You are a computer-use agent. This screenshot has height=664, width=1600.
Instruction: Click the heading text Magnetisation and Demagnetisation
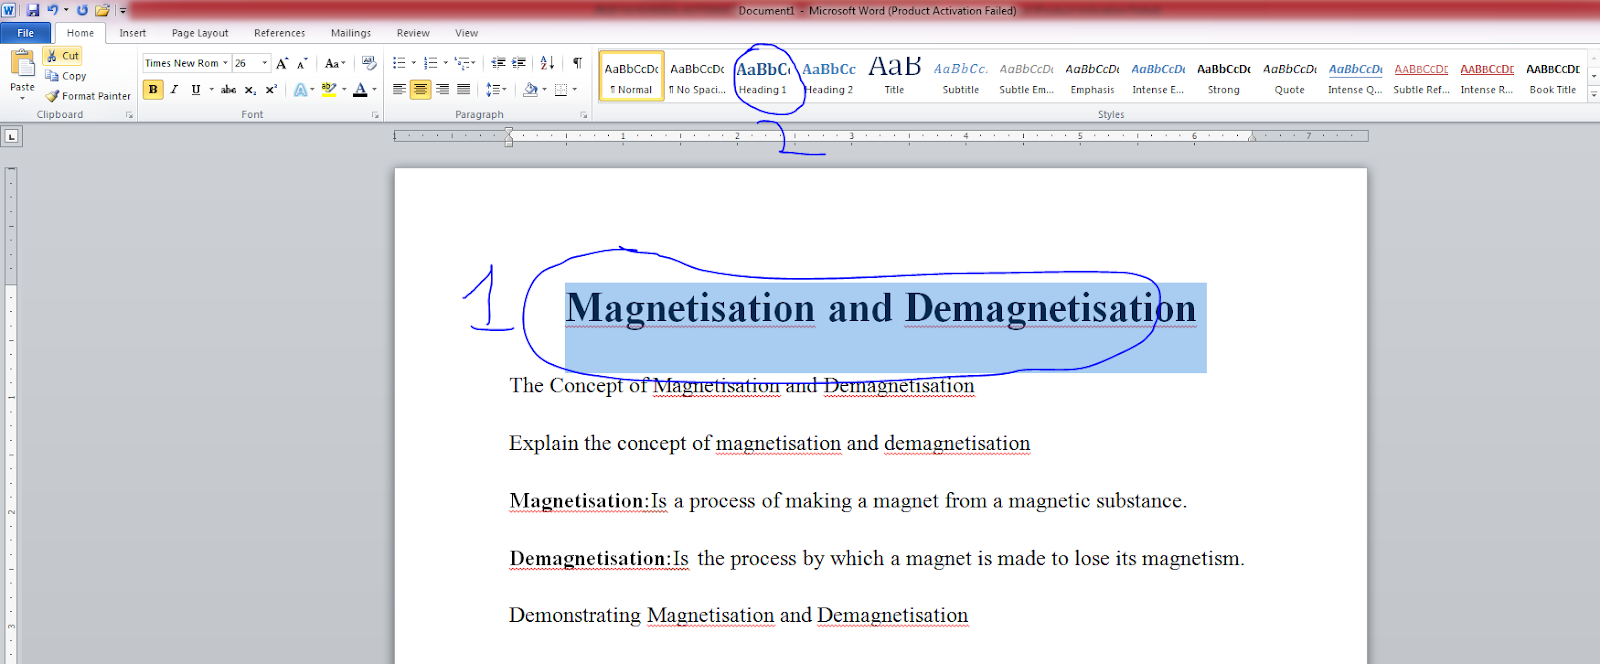[880, 308]
